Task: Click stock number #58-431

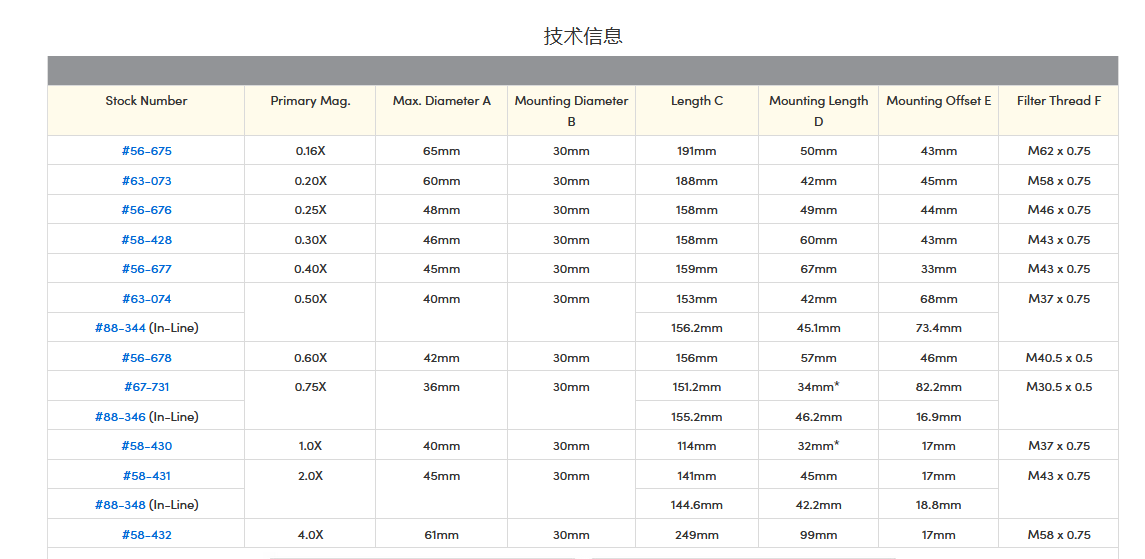Action: tap(146, 476)
